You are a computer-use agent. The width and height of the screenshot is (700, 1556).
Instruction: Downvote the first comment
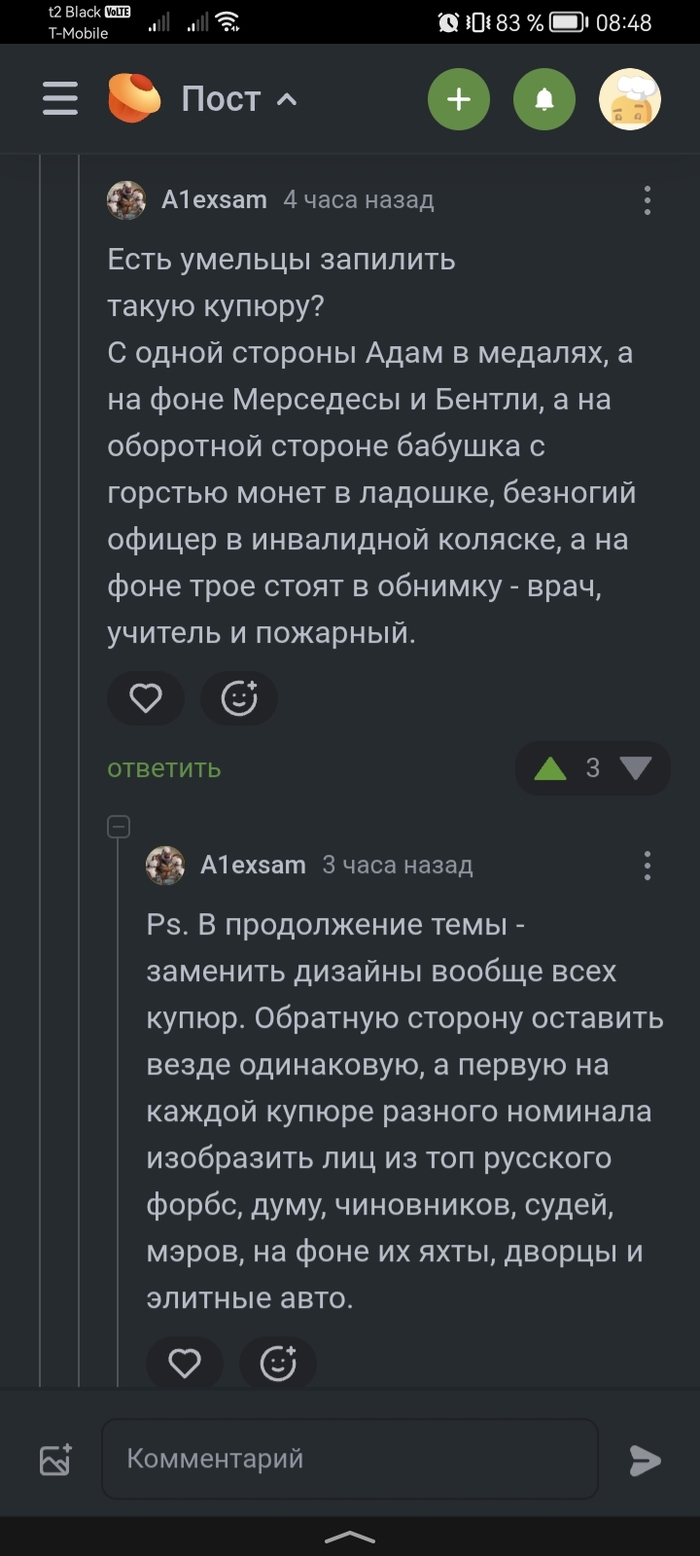(x=635, y=768)
